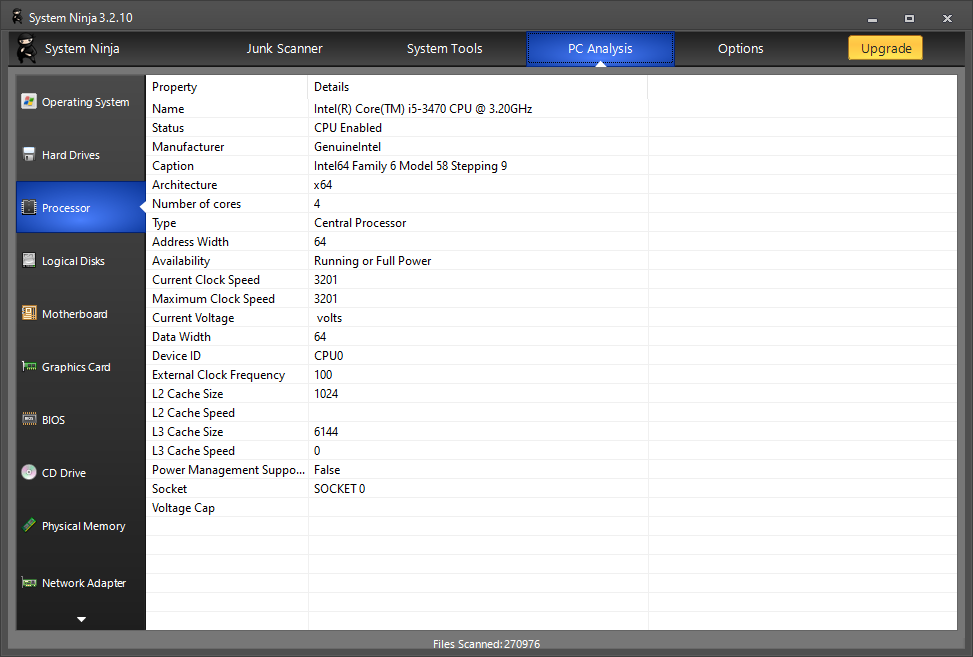Select the Architecture property cell

pos(227,185)
